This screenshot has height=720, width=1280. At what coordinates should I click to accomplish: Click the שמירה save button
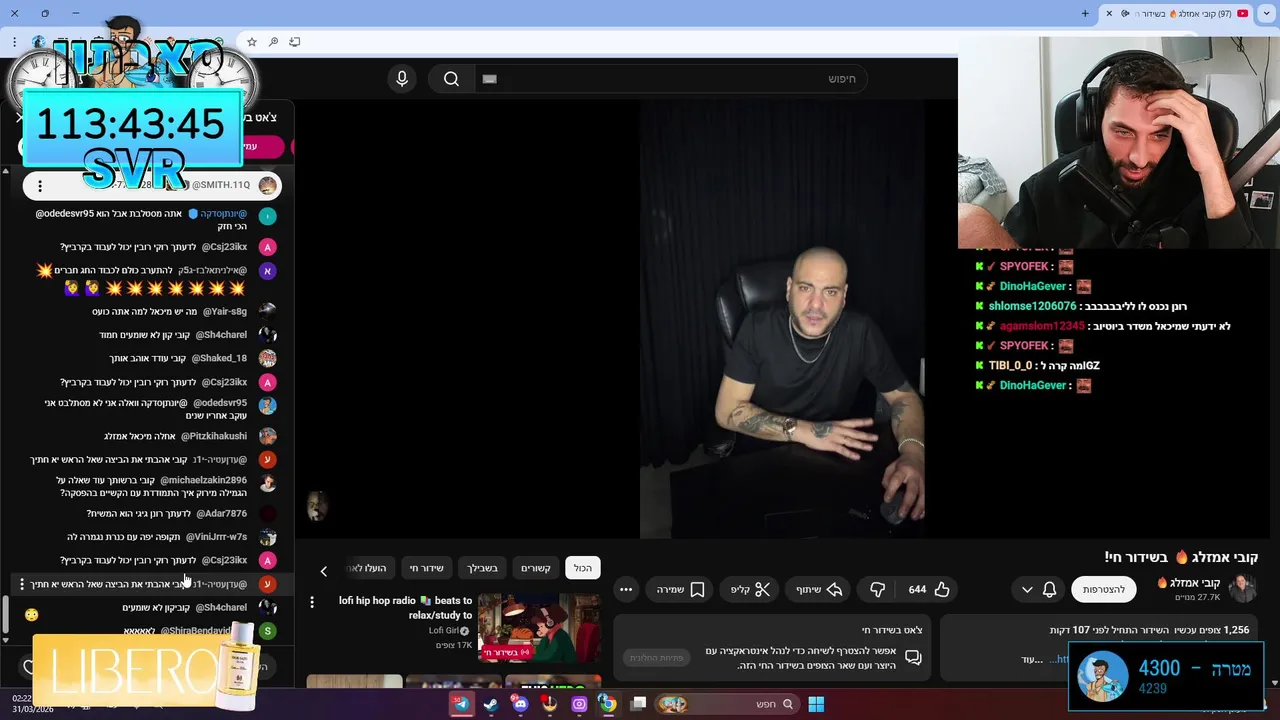681,590
